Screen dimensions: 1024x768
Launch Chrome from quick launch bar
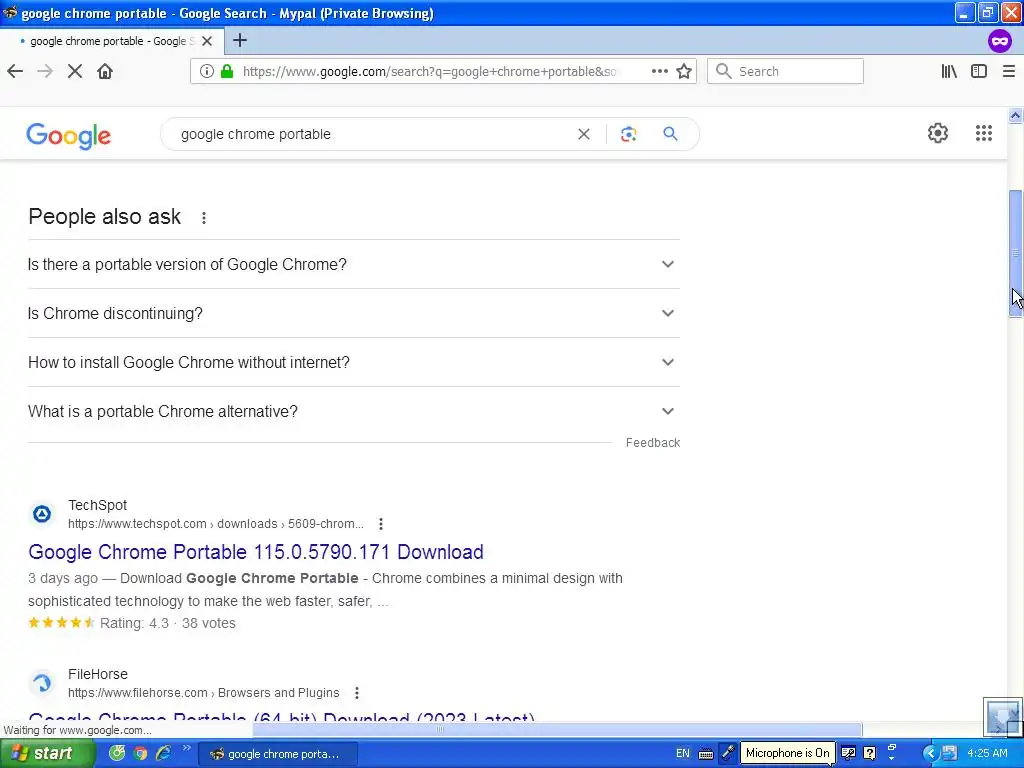140,754
